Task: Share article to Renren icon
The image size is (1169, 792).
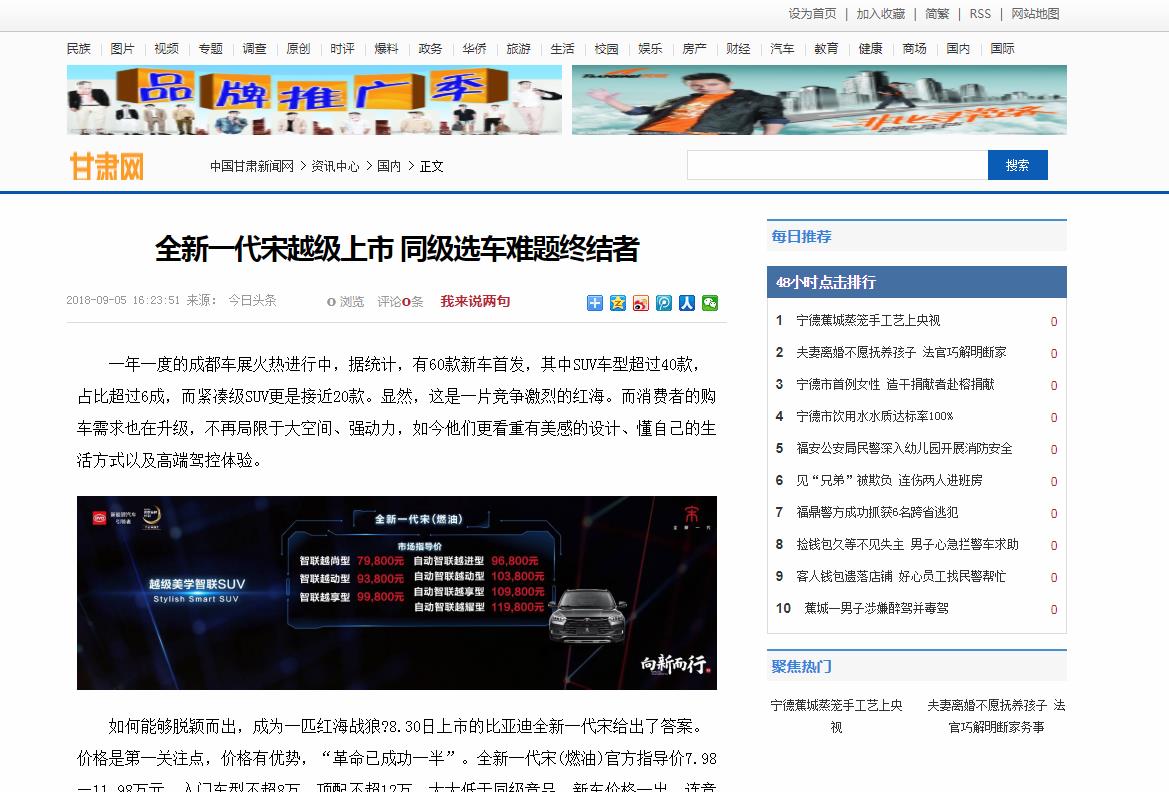Action: (687, 303)
